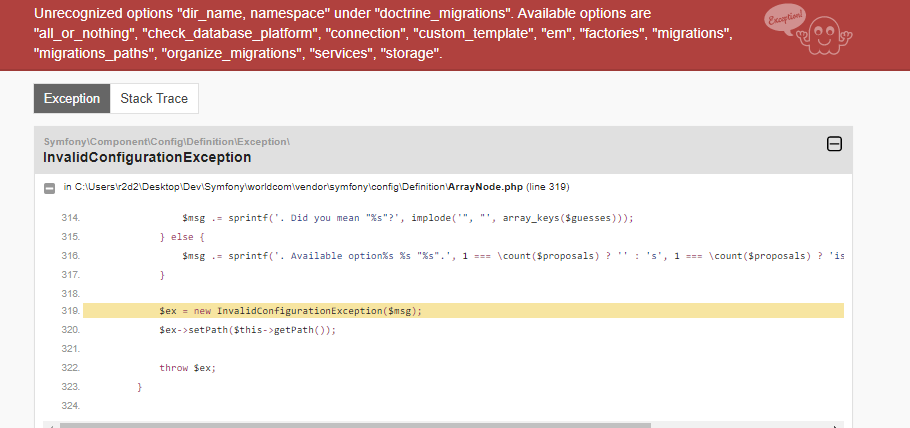
Task: Click the "Did you mean" sprintf line 314
Action: click(407, 218)
